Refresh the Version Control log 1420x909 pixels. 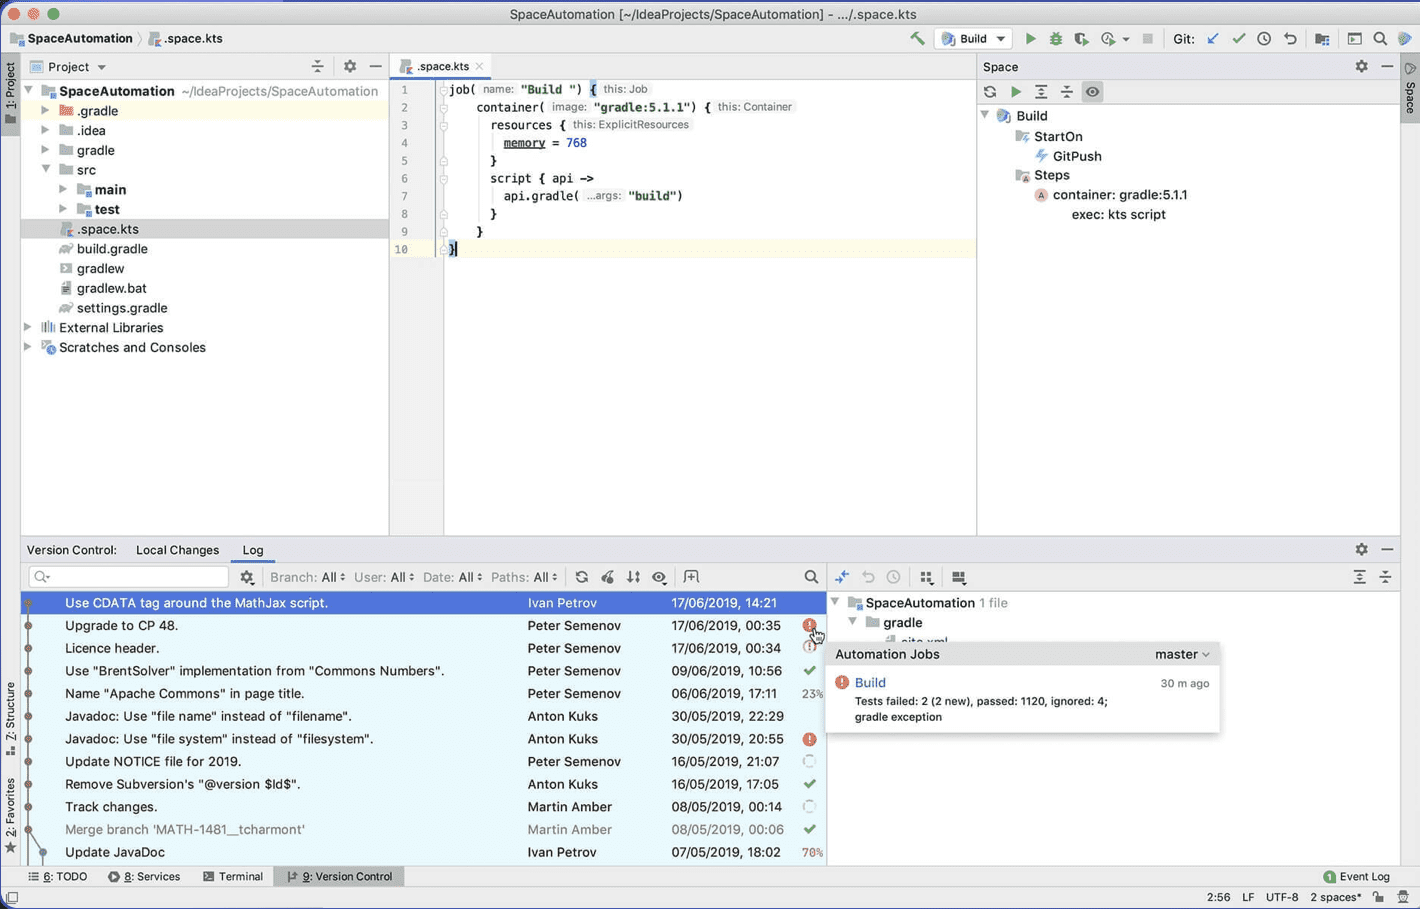(581, 577)
